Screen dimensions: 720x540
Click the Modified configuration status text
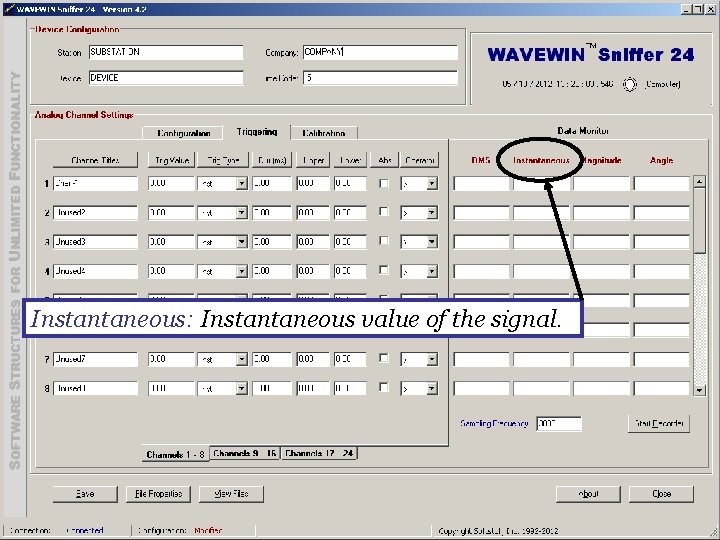208,530
